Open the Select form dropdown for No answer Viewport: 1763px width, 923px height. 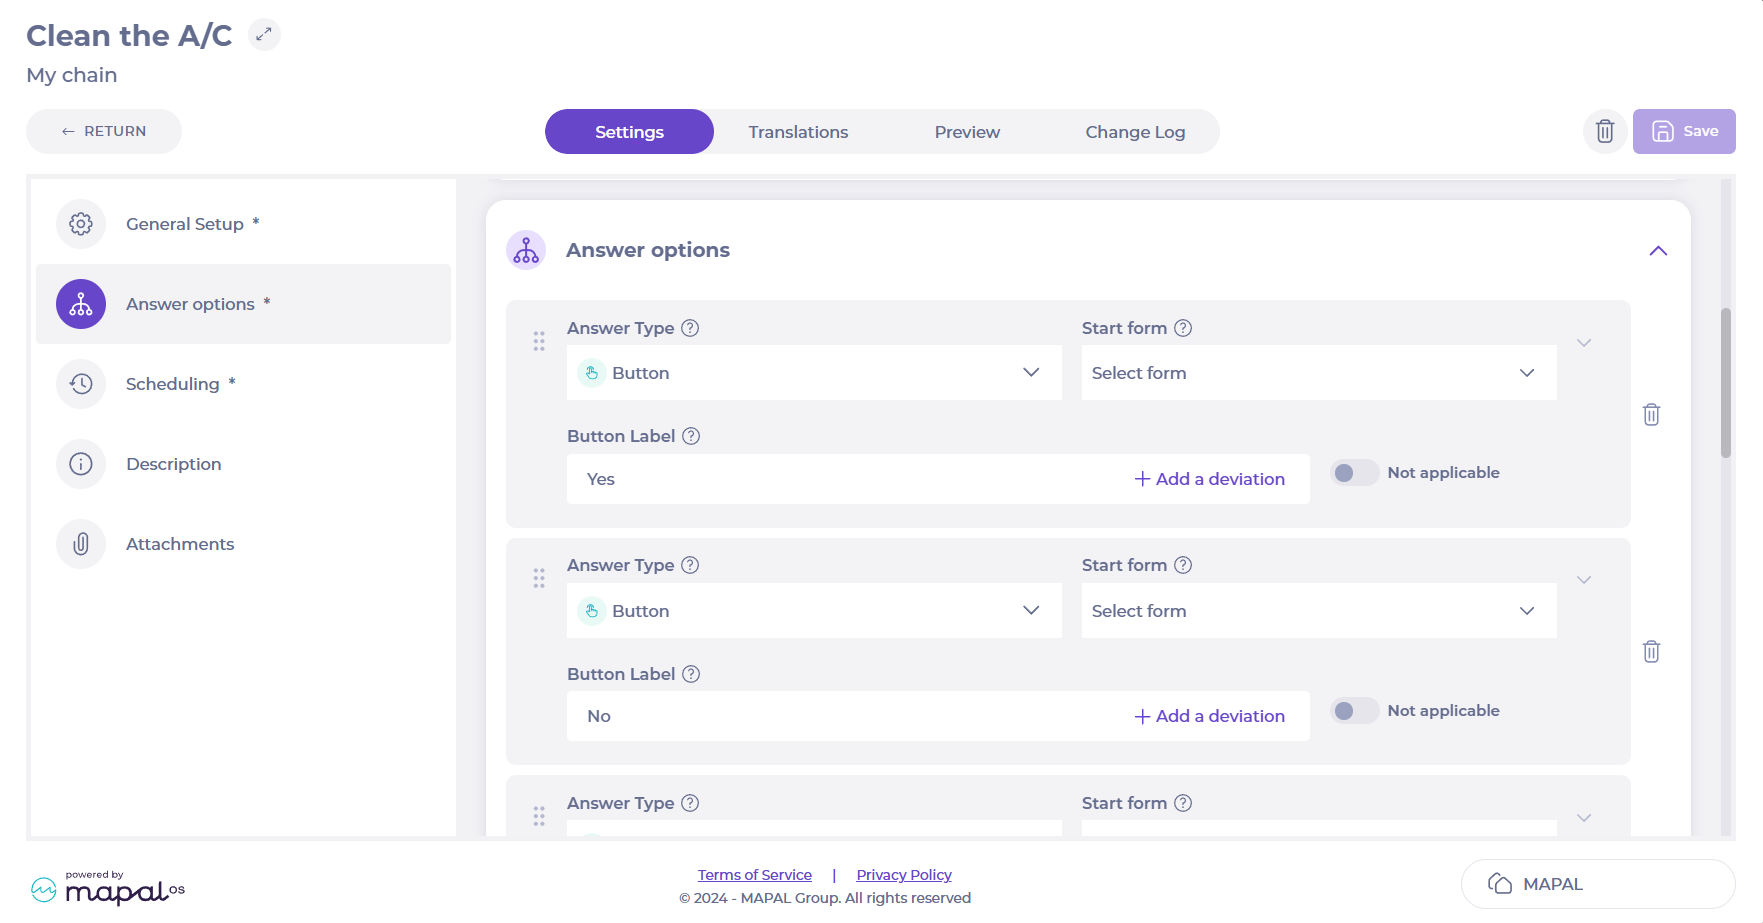1318,611
